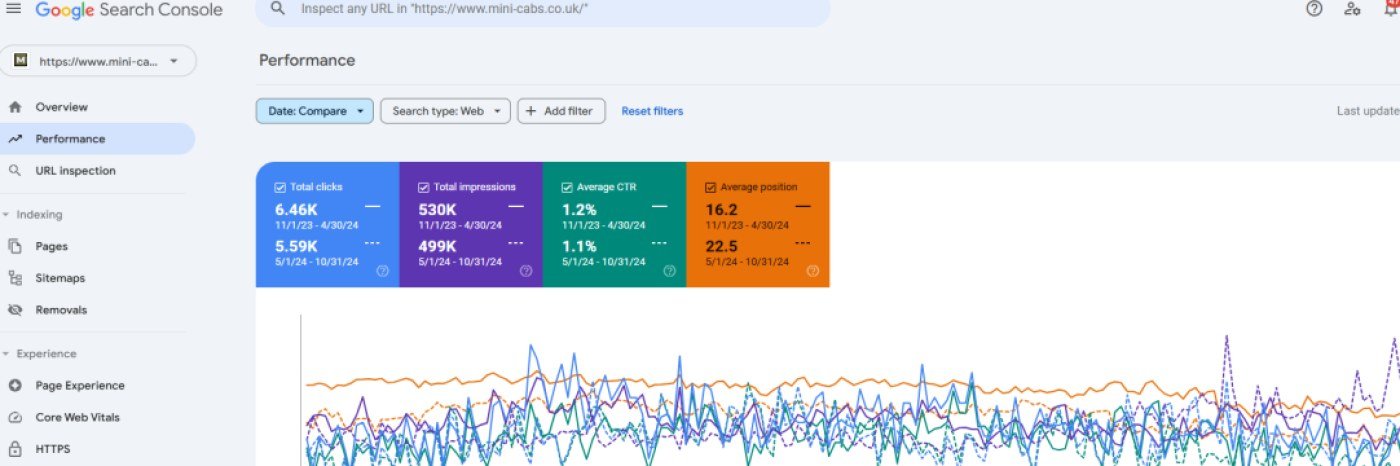Screen dimensions: 1400x466
Task: Click the 530K total impressions value
Action: (438, 209)
